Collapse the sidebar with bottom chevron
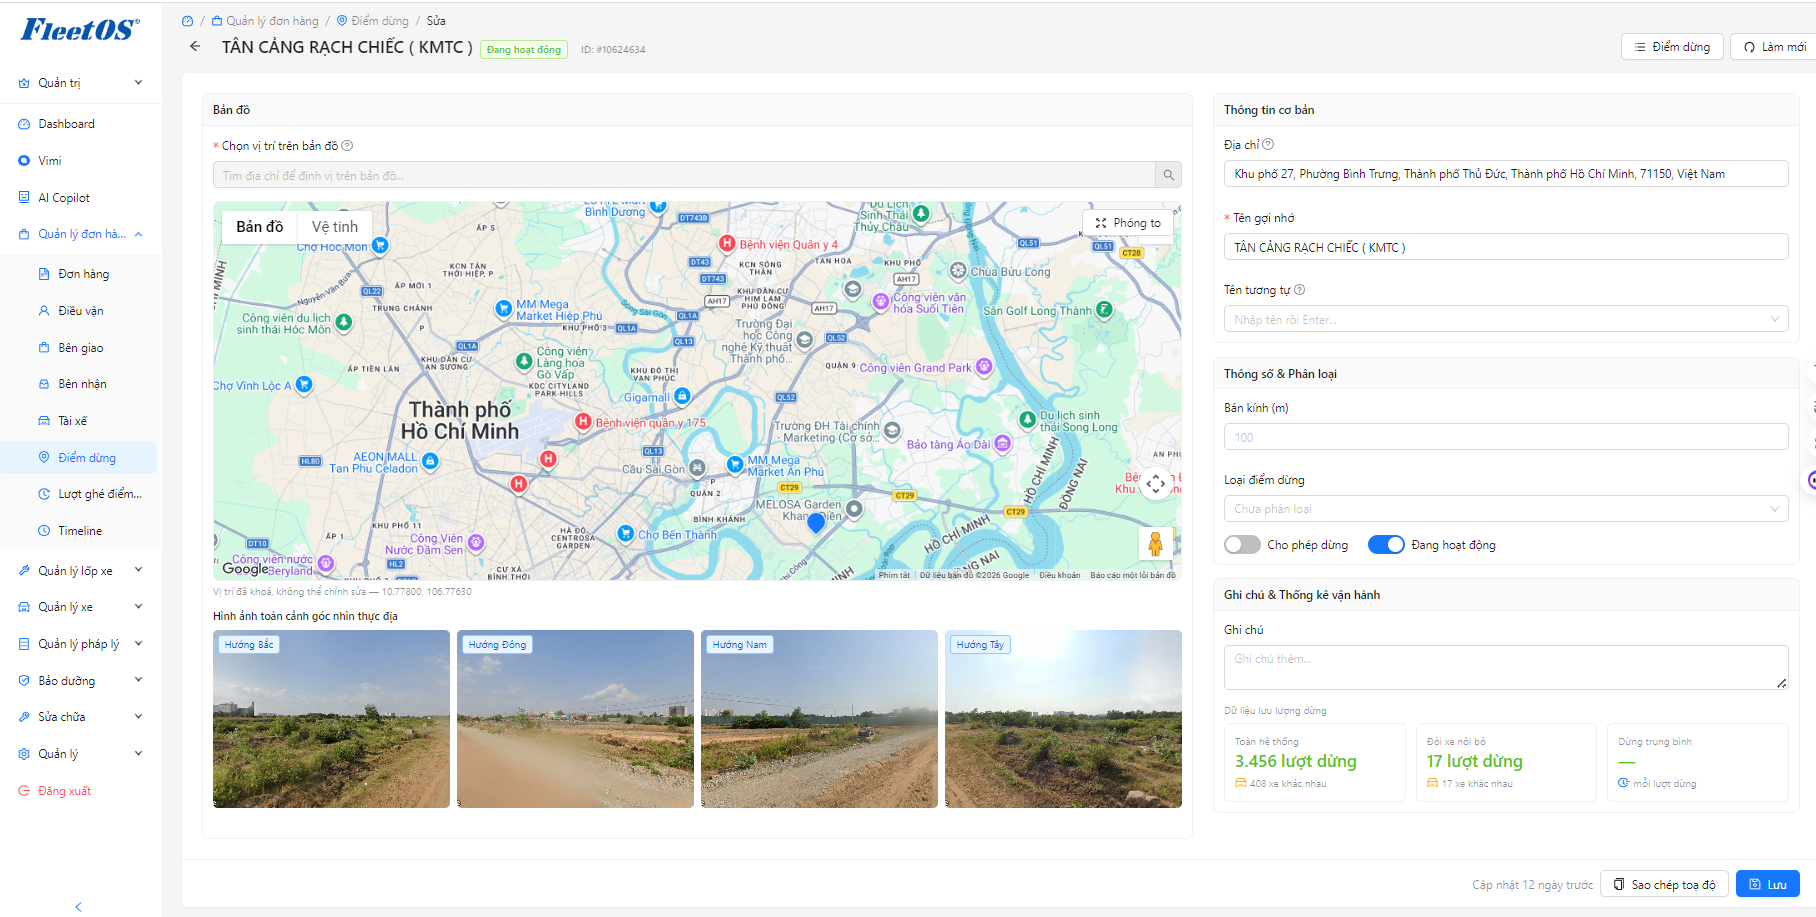The image size is (1816, 917). (79, 906)
